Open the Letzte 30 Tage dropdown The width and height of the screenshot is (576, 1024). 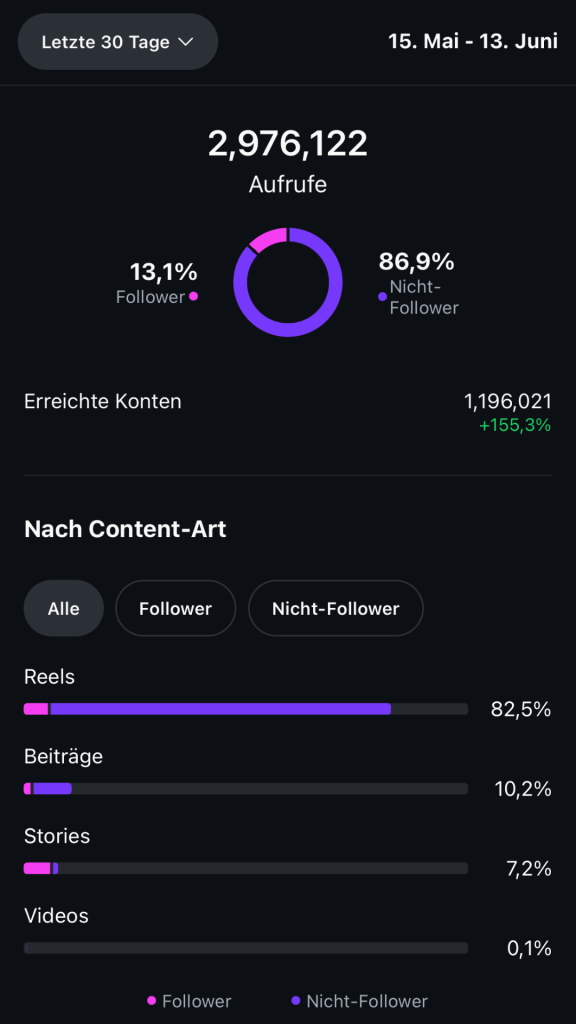[x=118, y=42]
